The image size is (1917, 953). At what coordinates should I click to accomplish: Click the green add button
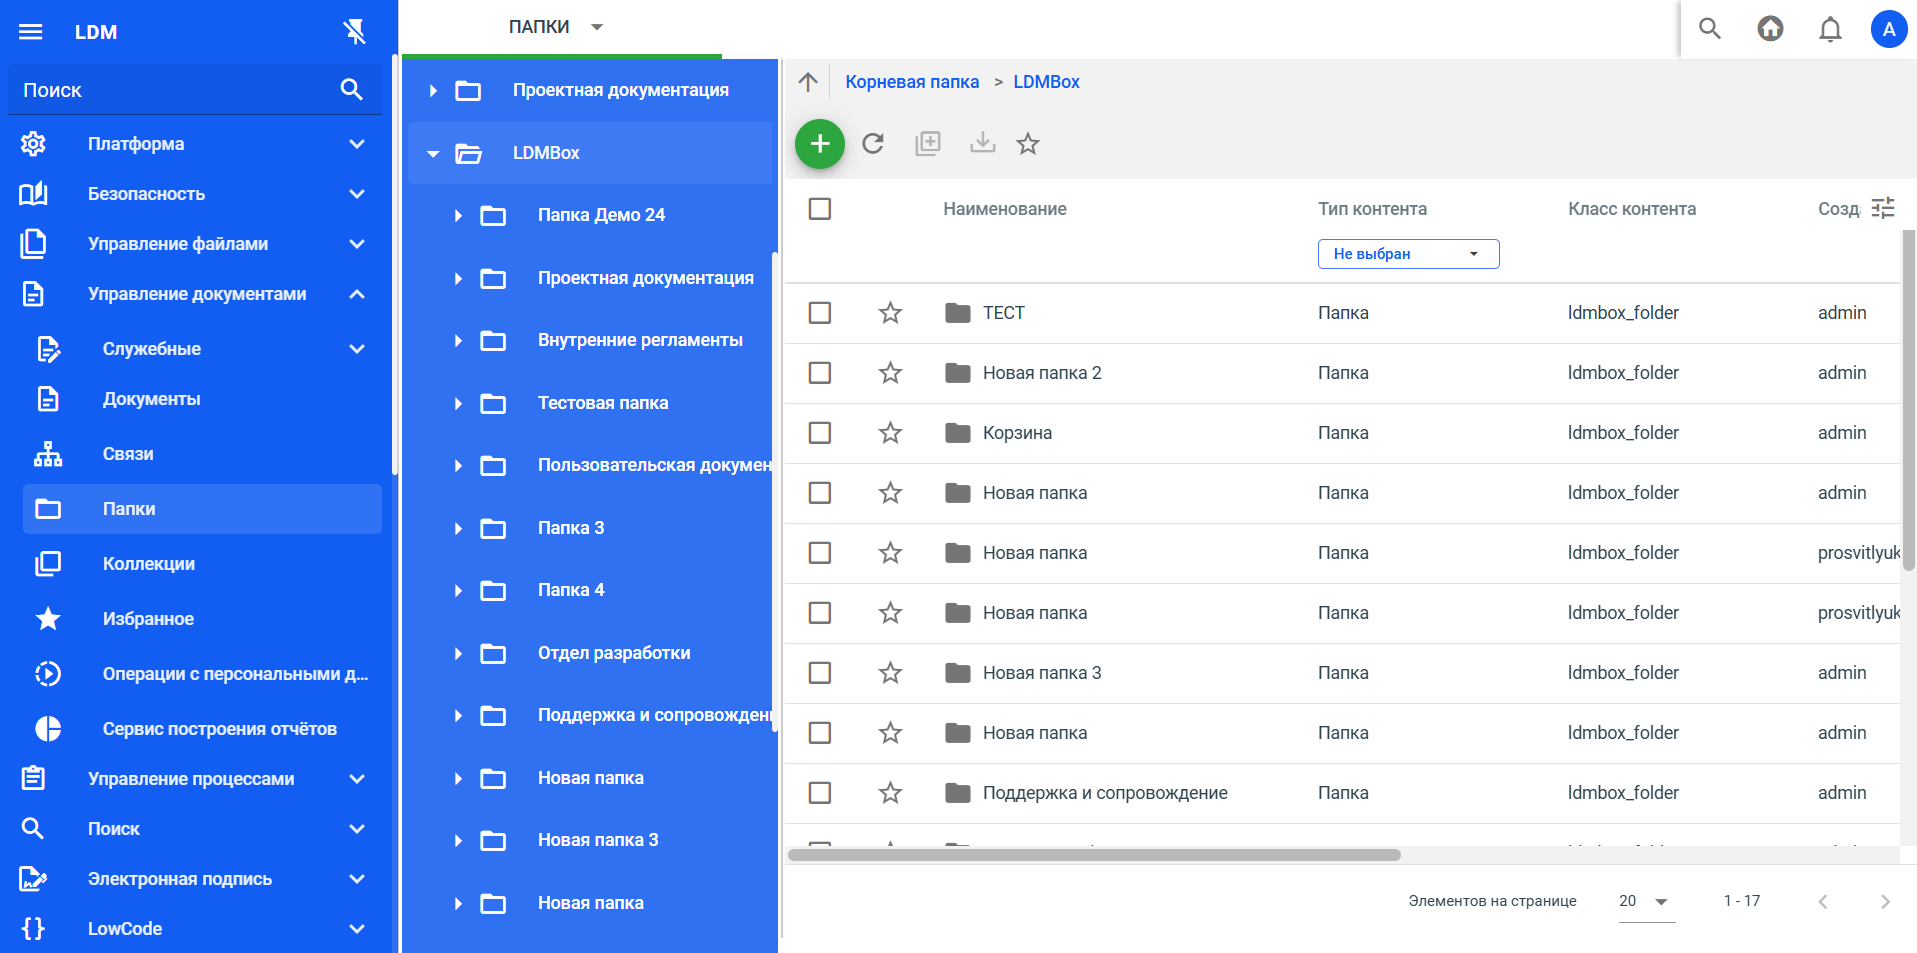(820, 144)
